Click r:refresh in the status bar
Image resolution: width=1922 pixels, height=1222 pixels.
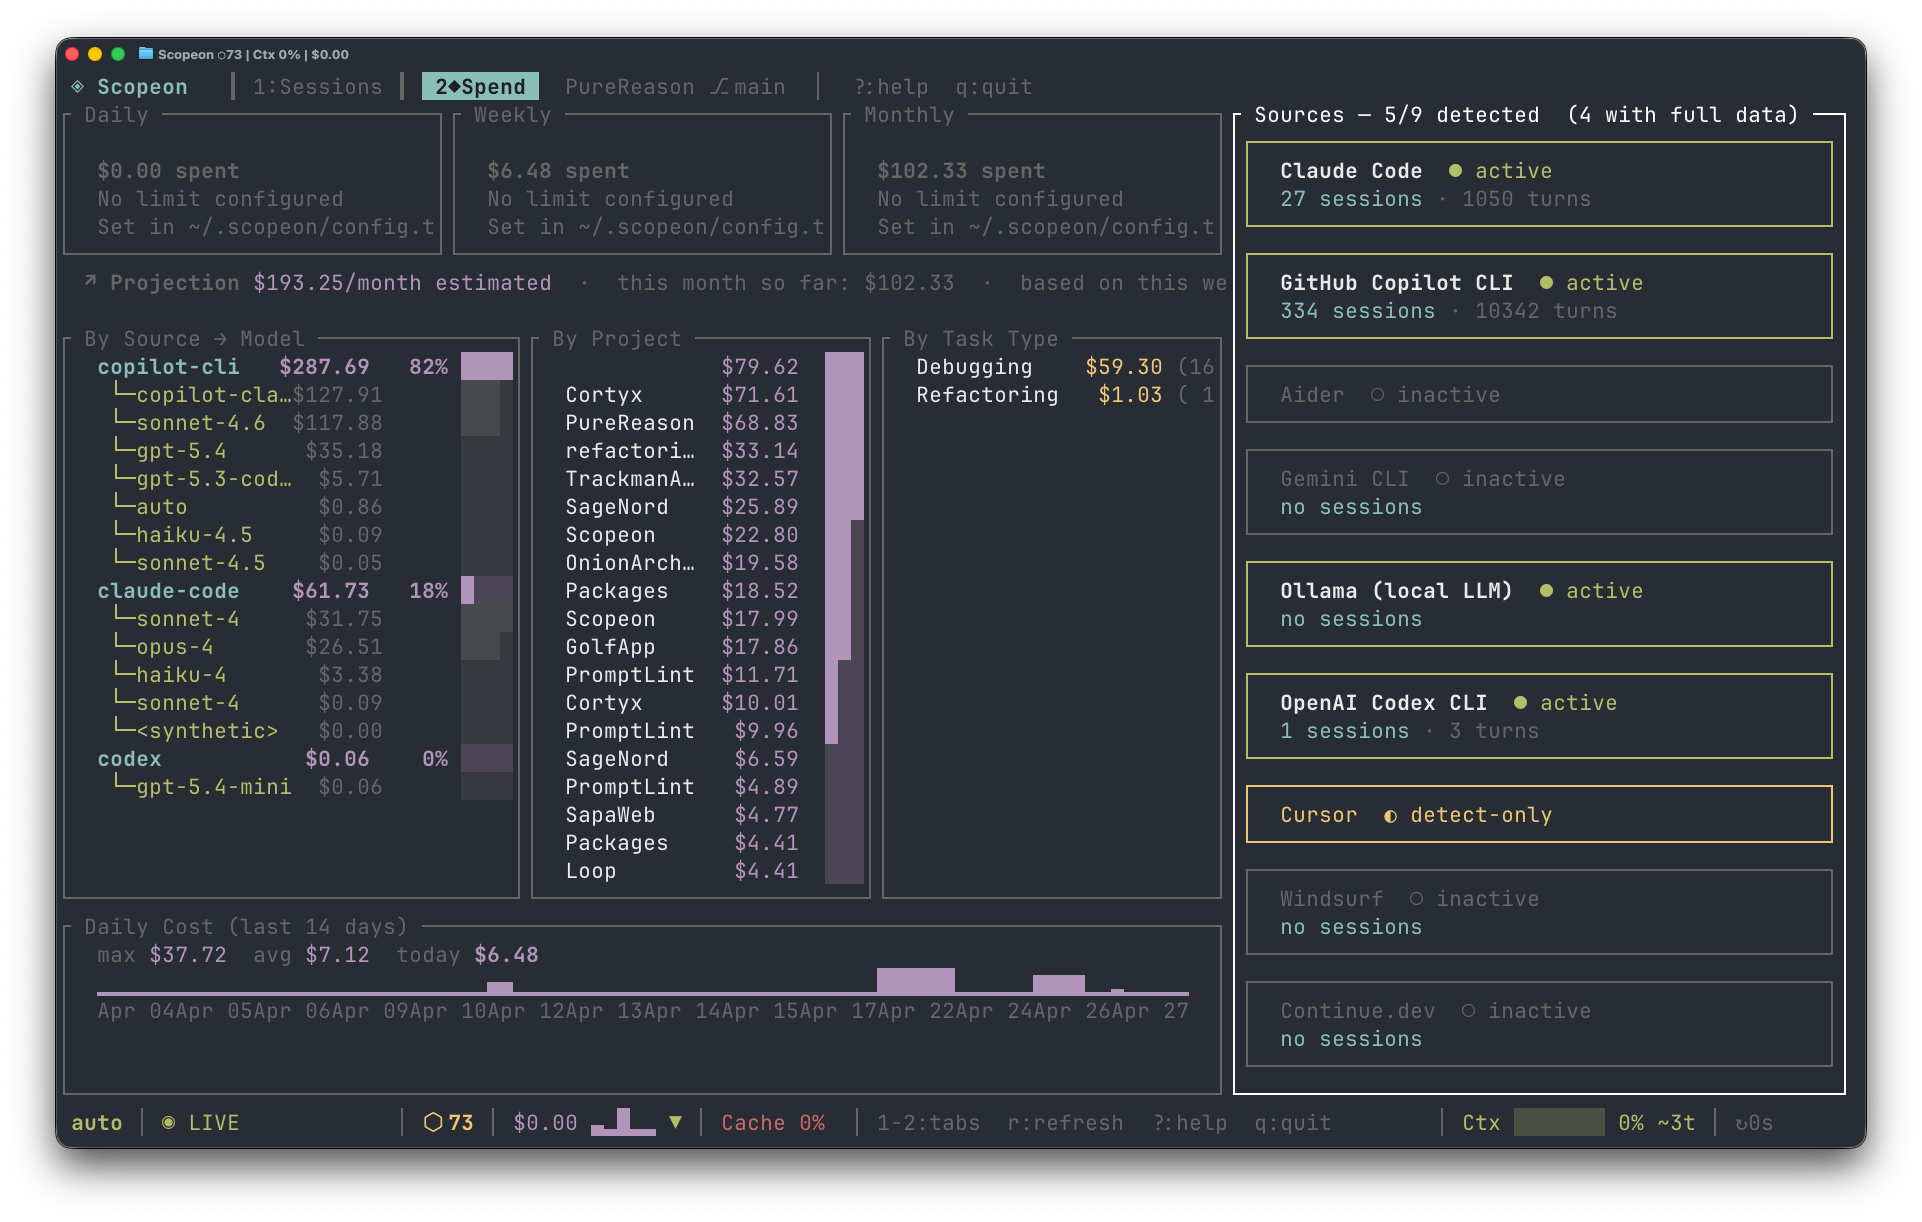pos(1065,1123)
